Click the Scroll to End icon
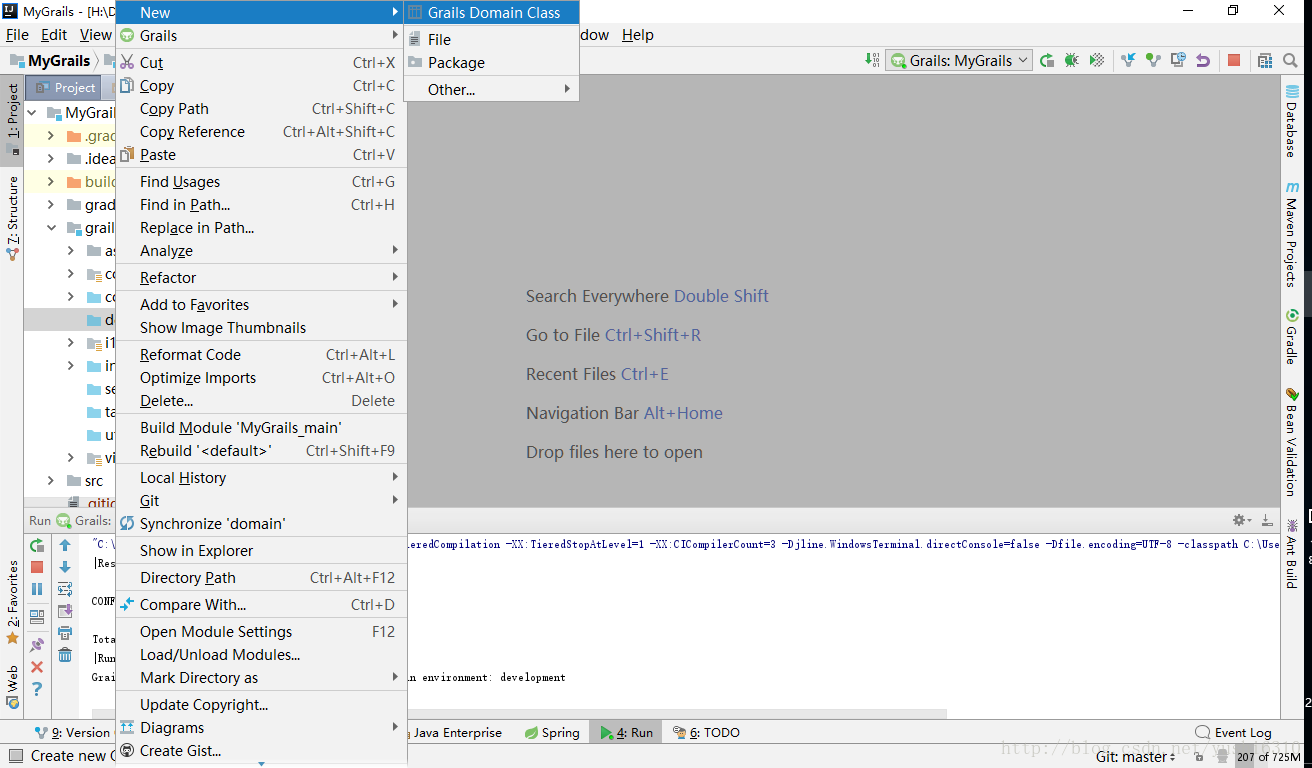This screenshot has width=1312, height=768. tap(65, 611)
